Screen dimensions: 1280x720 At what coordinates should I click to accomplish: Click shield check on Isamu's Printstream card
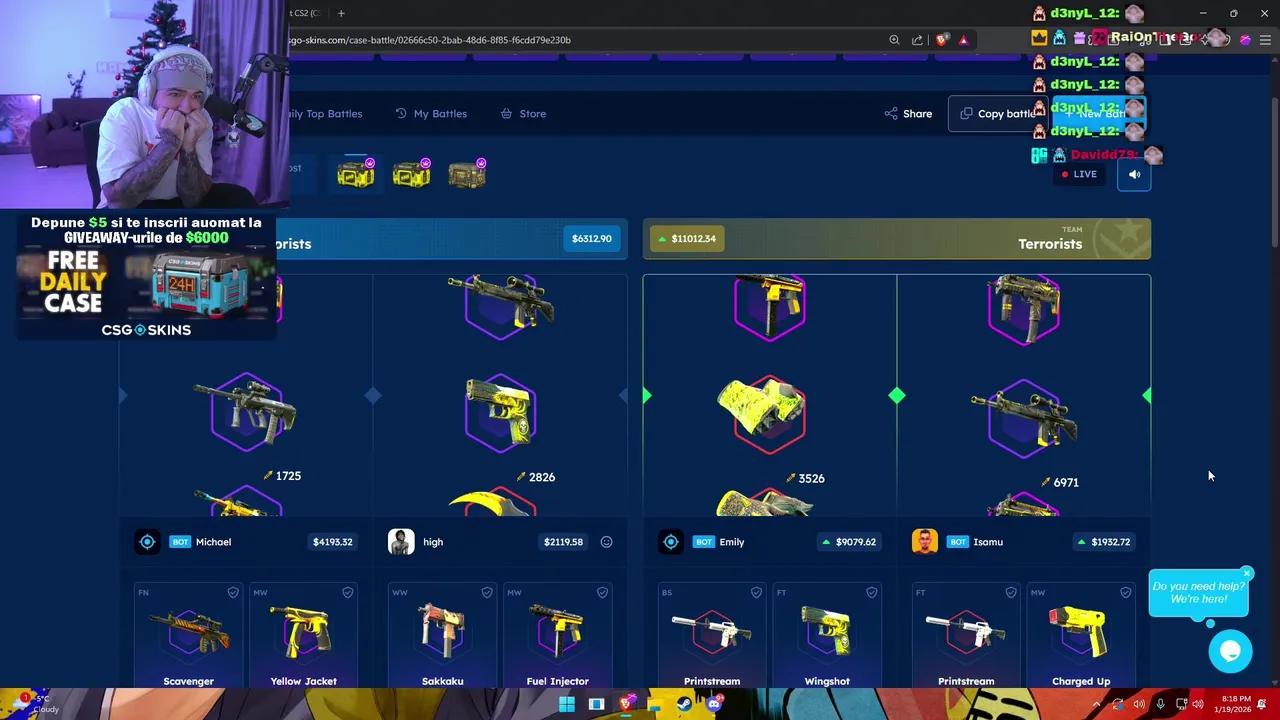1011,592
